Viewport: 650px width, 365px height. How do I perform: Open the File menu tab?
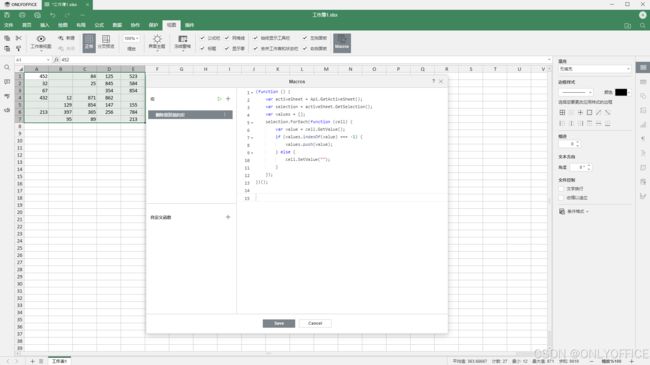coord(9,25)
